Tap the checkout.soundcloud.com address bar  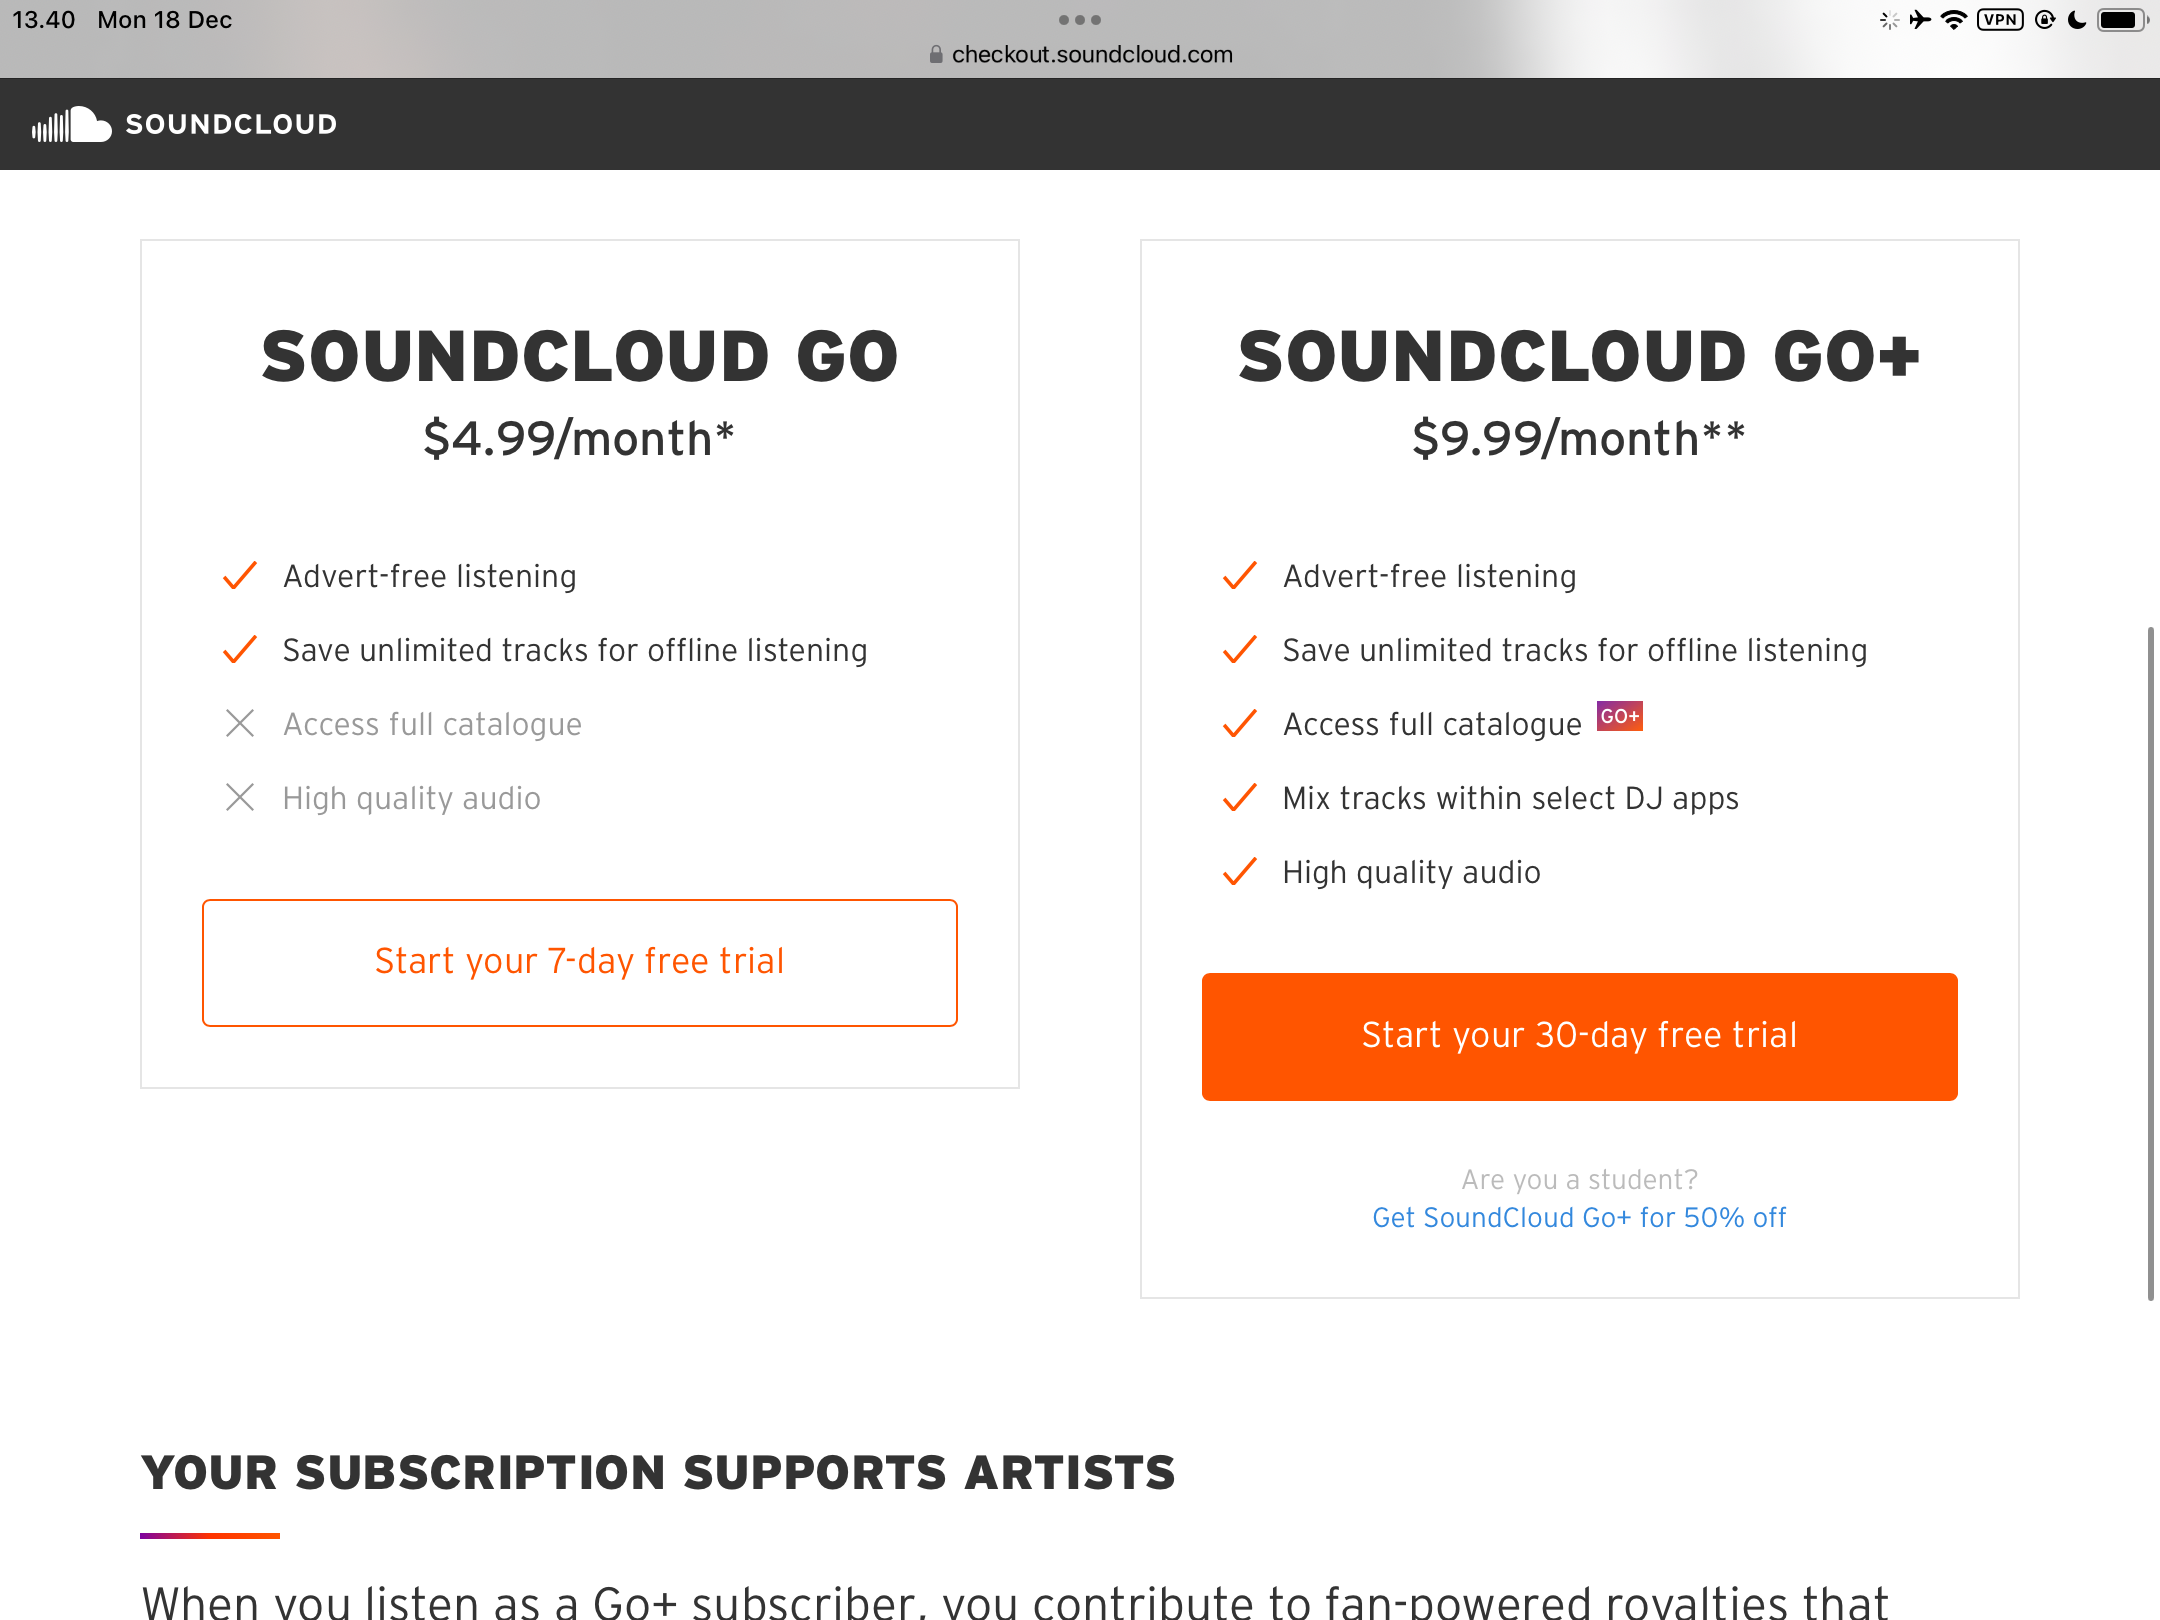pyautogui.click(x=1091, y=55)
